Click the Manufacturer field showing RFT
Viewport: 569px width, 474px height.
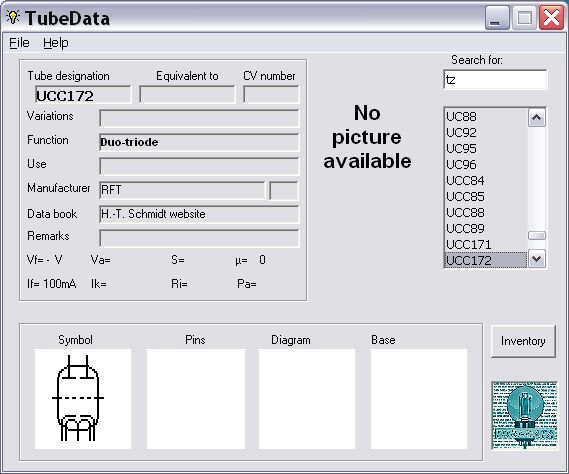coord(182,190)
